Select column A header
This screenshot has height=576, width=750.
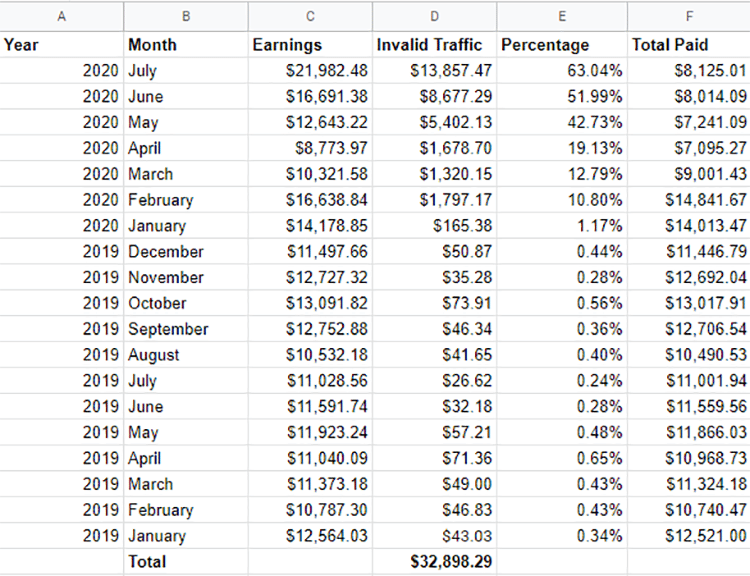point(62,16)
